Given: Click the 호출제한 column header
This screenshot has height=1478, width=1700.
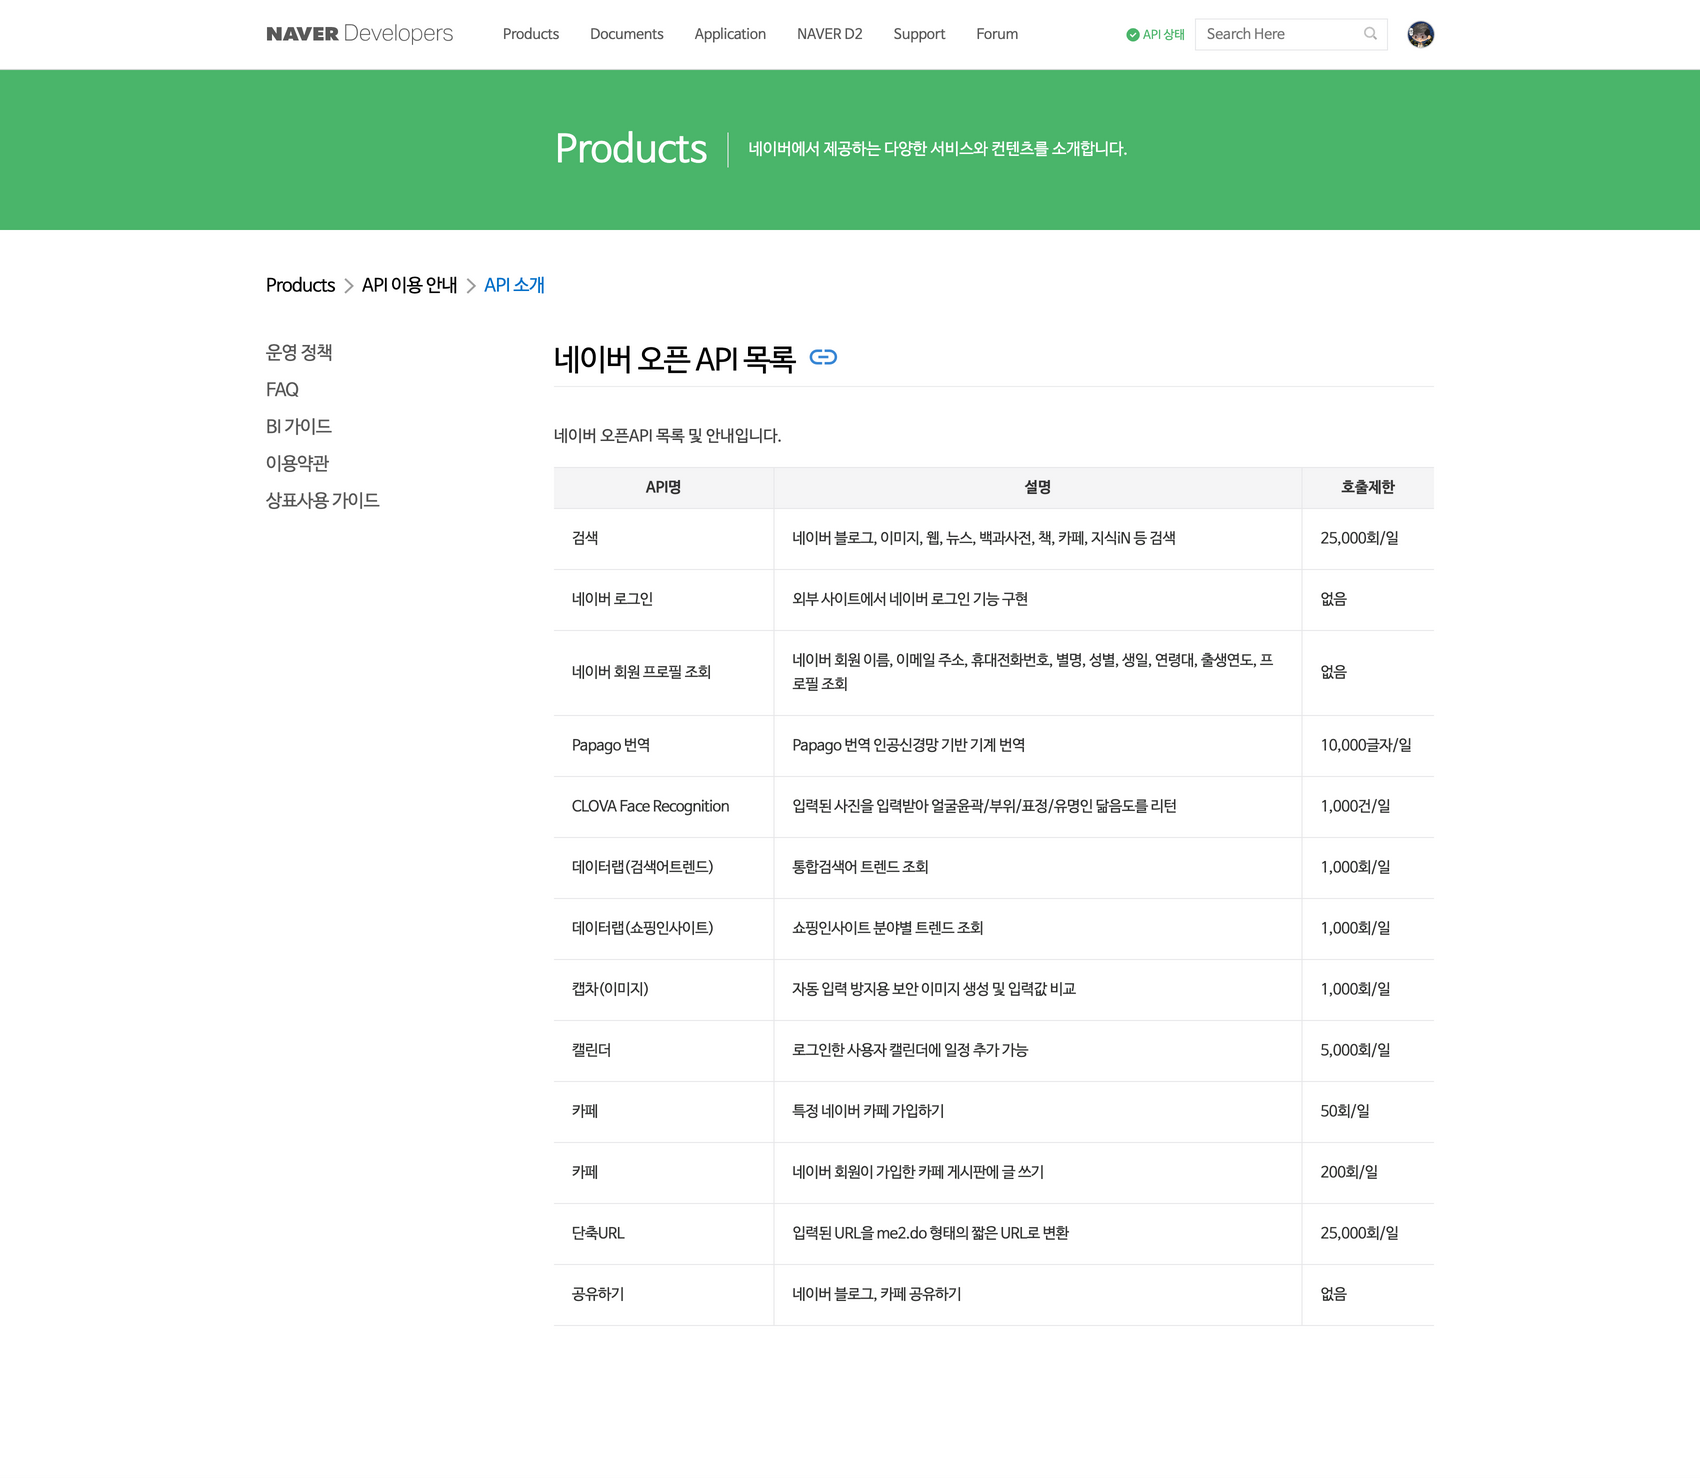Looking at the screenshot, I should pyautogui.click(x=1368, y=487).
